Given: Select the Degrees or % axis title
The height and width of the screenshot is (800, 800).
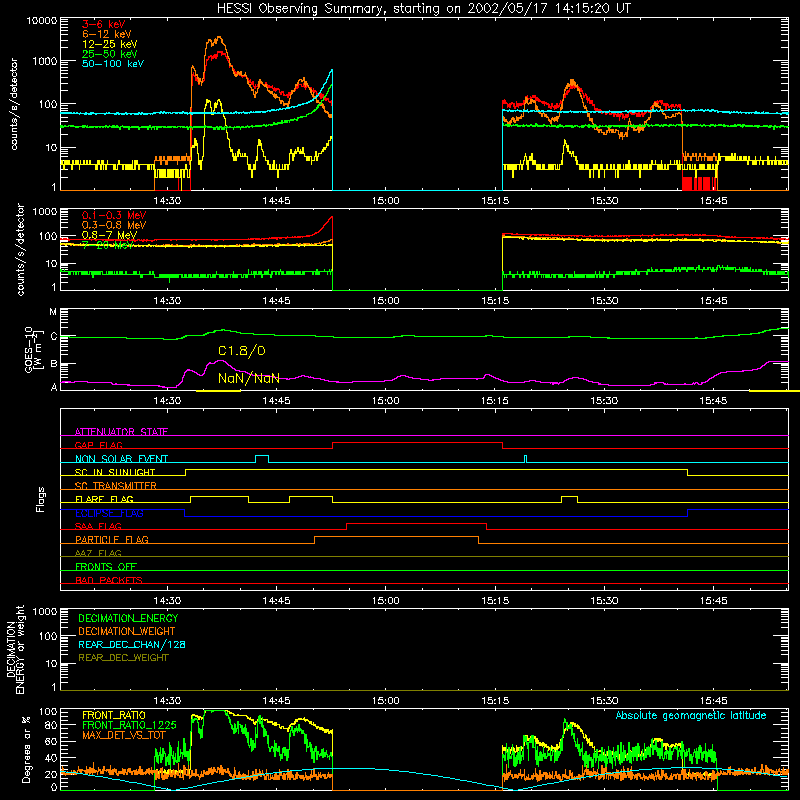Looking at the screenshot, I should click(x=26, y=749).
